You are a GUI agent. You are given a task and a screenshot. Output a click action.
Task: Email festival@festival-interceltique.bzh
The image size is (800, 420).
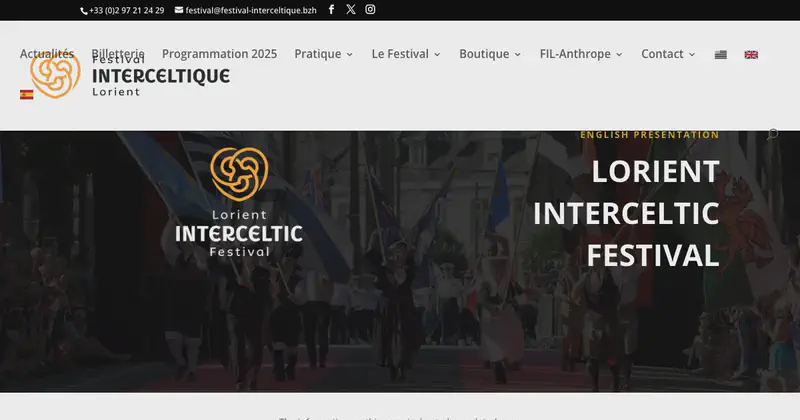251,10
